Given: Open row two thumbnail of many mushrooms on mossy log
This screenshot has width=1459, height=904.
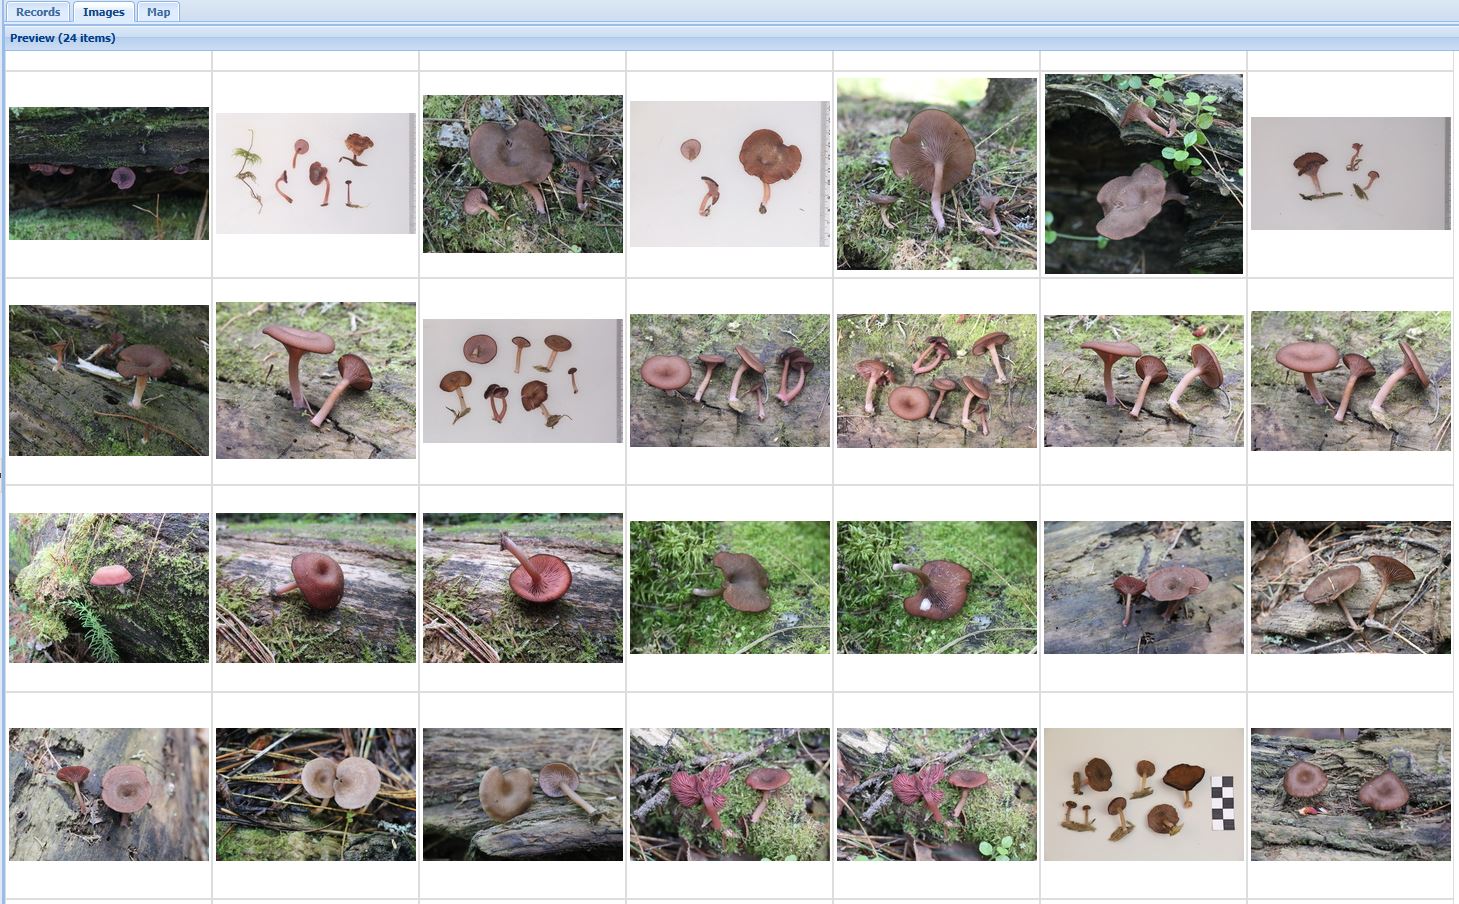Looking at the screenshot, I should pos(937,381).
